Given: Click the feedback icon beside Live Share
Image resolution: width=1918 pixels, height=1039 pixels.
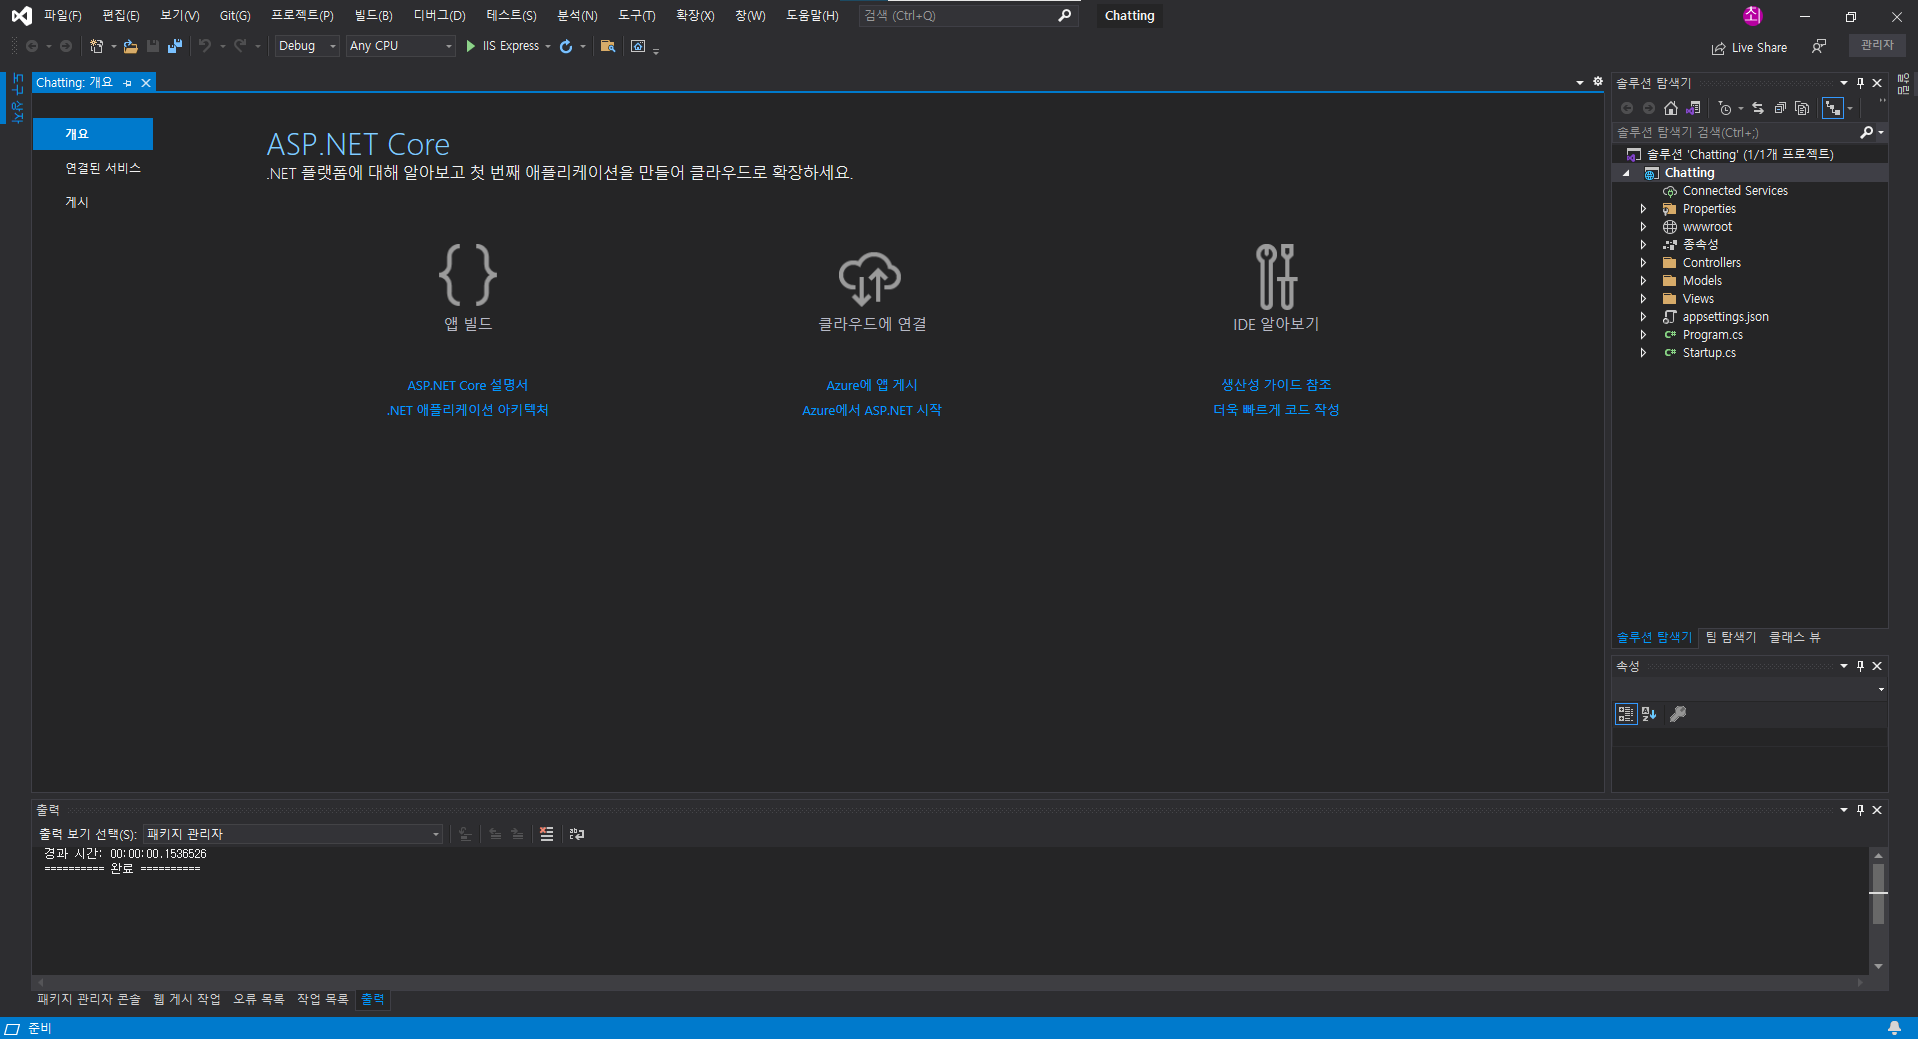Looking at the screenshot, I should tap(1819, 46).
